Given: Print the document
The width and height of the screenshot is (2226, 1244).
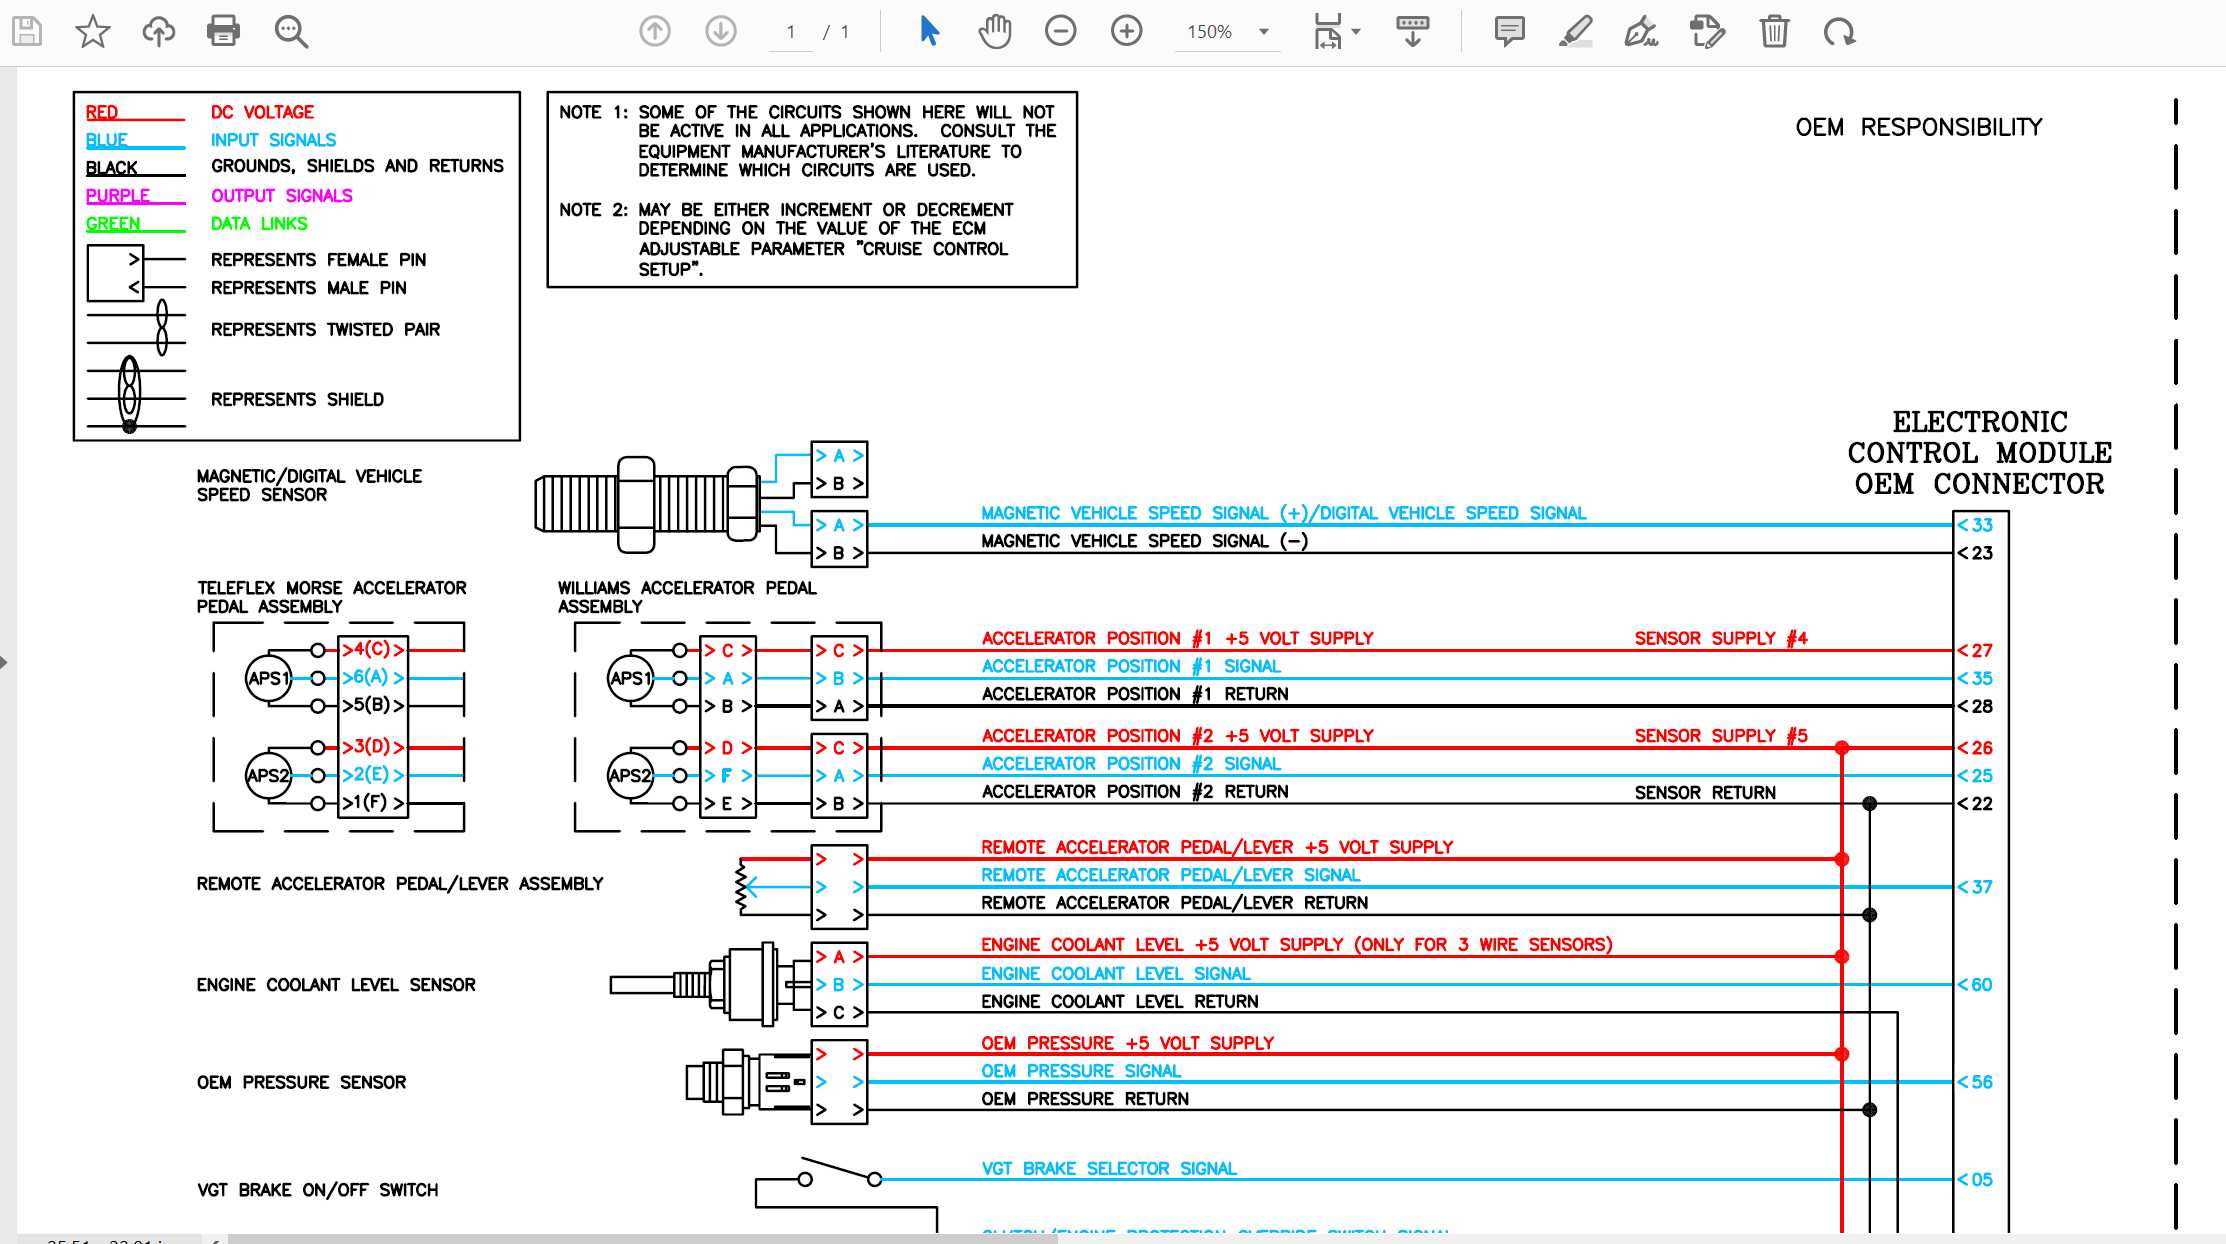Looking at the screenshot, I should (x=223, y=32).
